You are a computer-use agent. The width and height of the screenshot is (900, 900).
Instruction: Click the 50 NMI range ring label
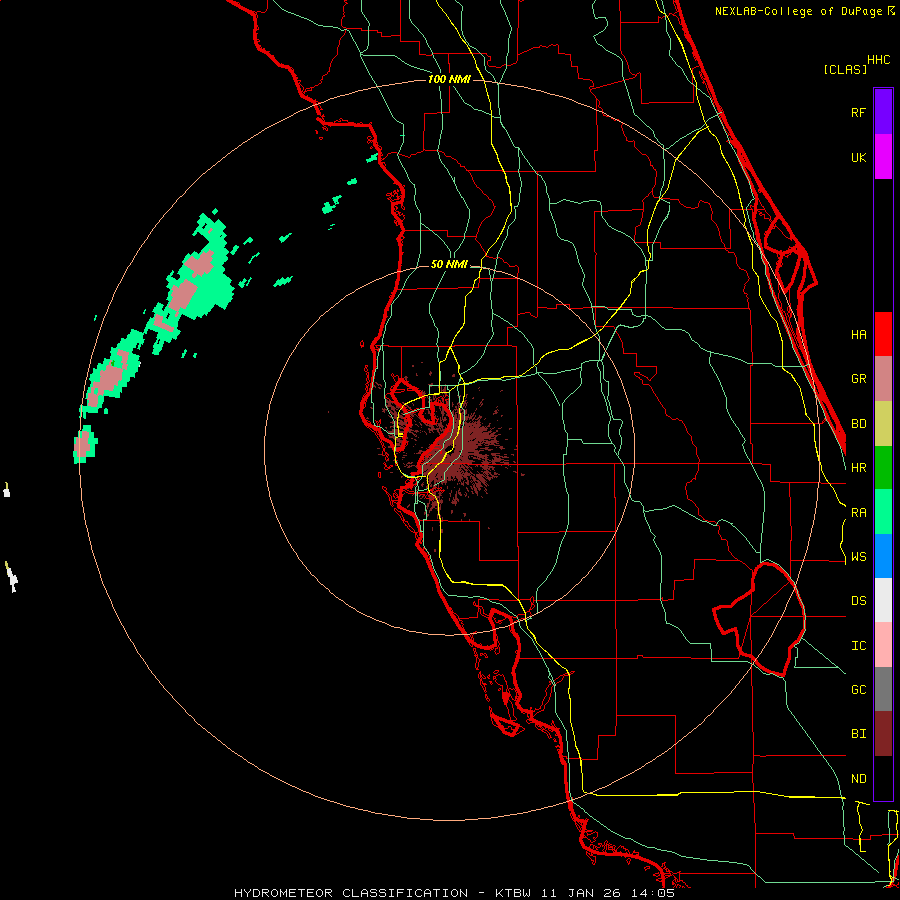(x=449, y=264)
